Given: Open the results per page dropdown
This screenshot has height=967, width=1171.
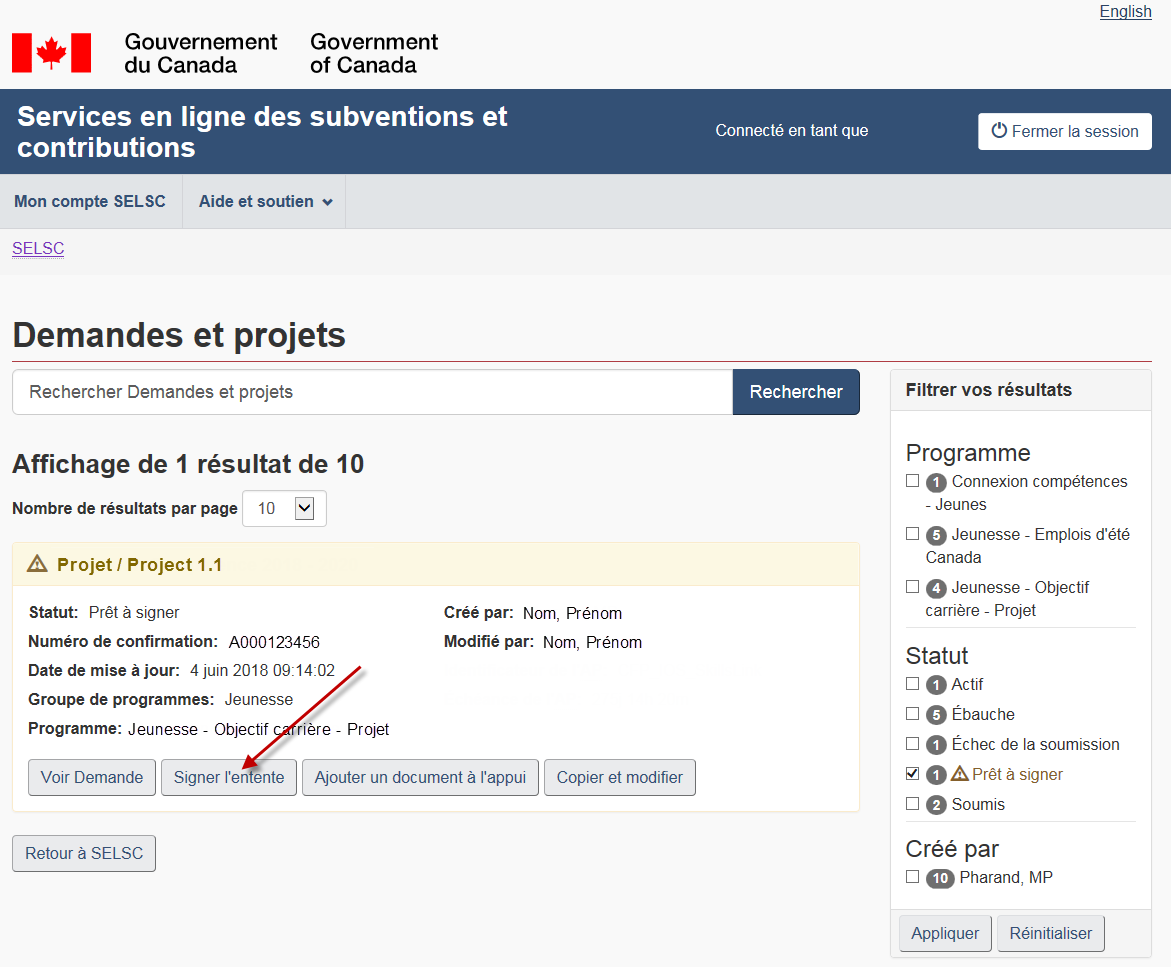Looking at the screenshot, I should click(284, 508).
